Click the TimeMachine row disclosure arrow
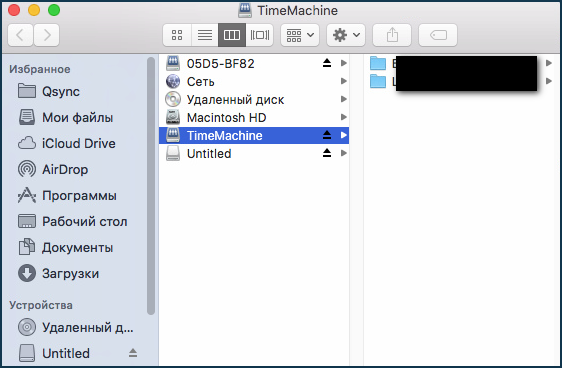 pos(344,135)
